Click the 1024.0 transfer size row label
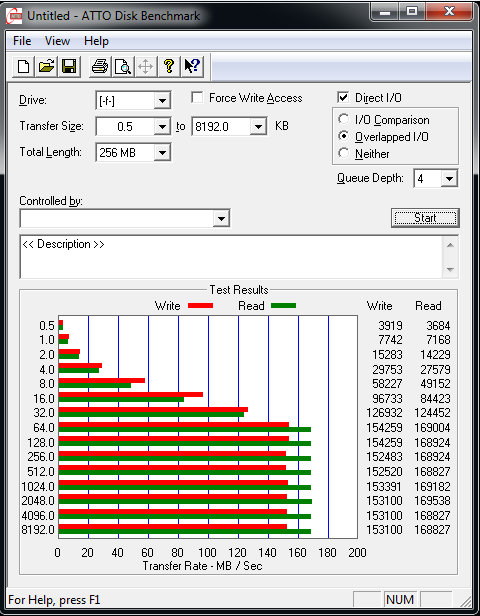 coord(38,487)
